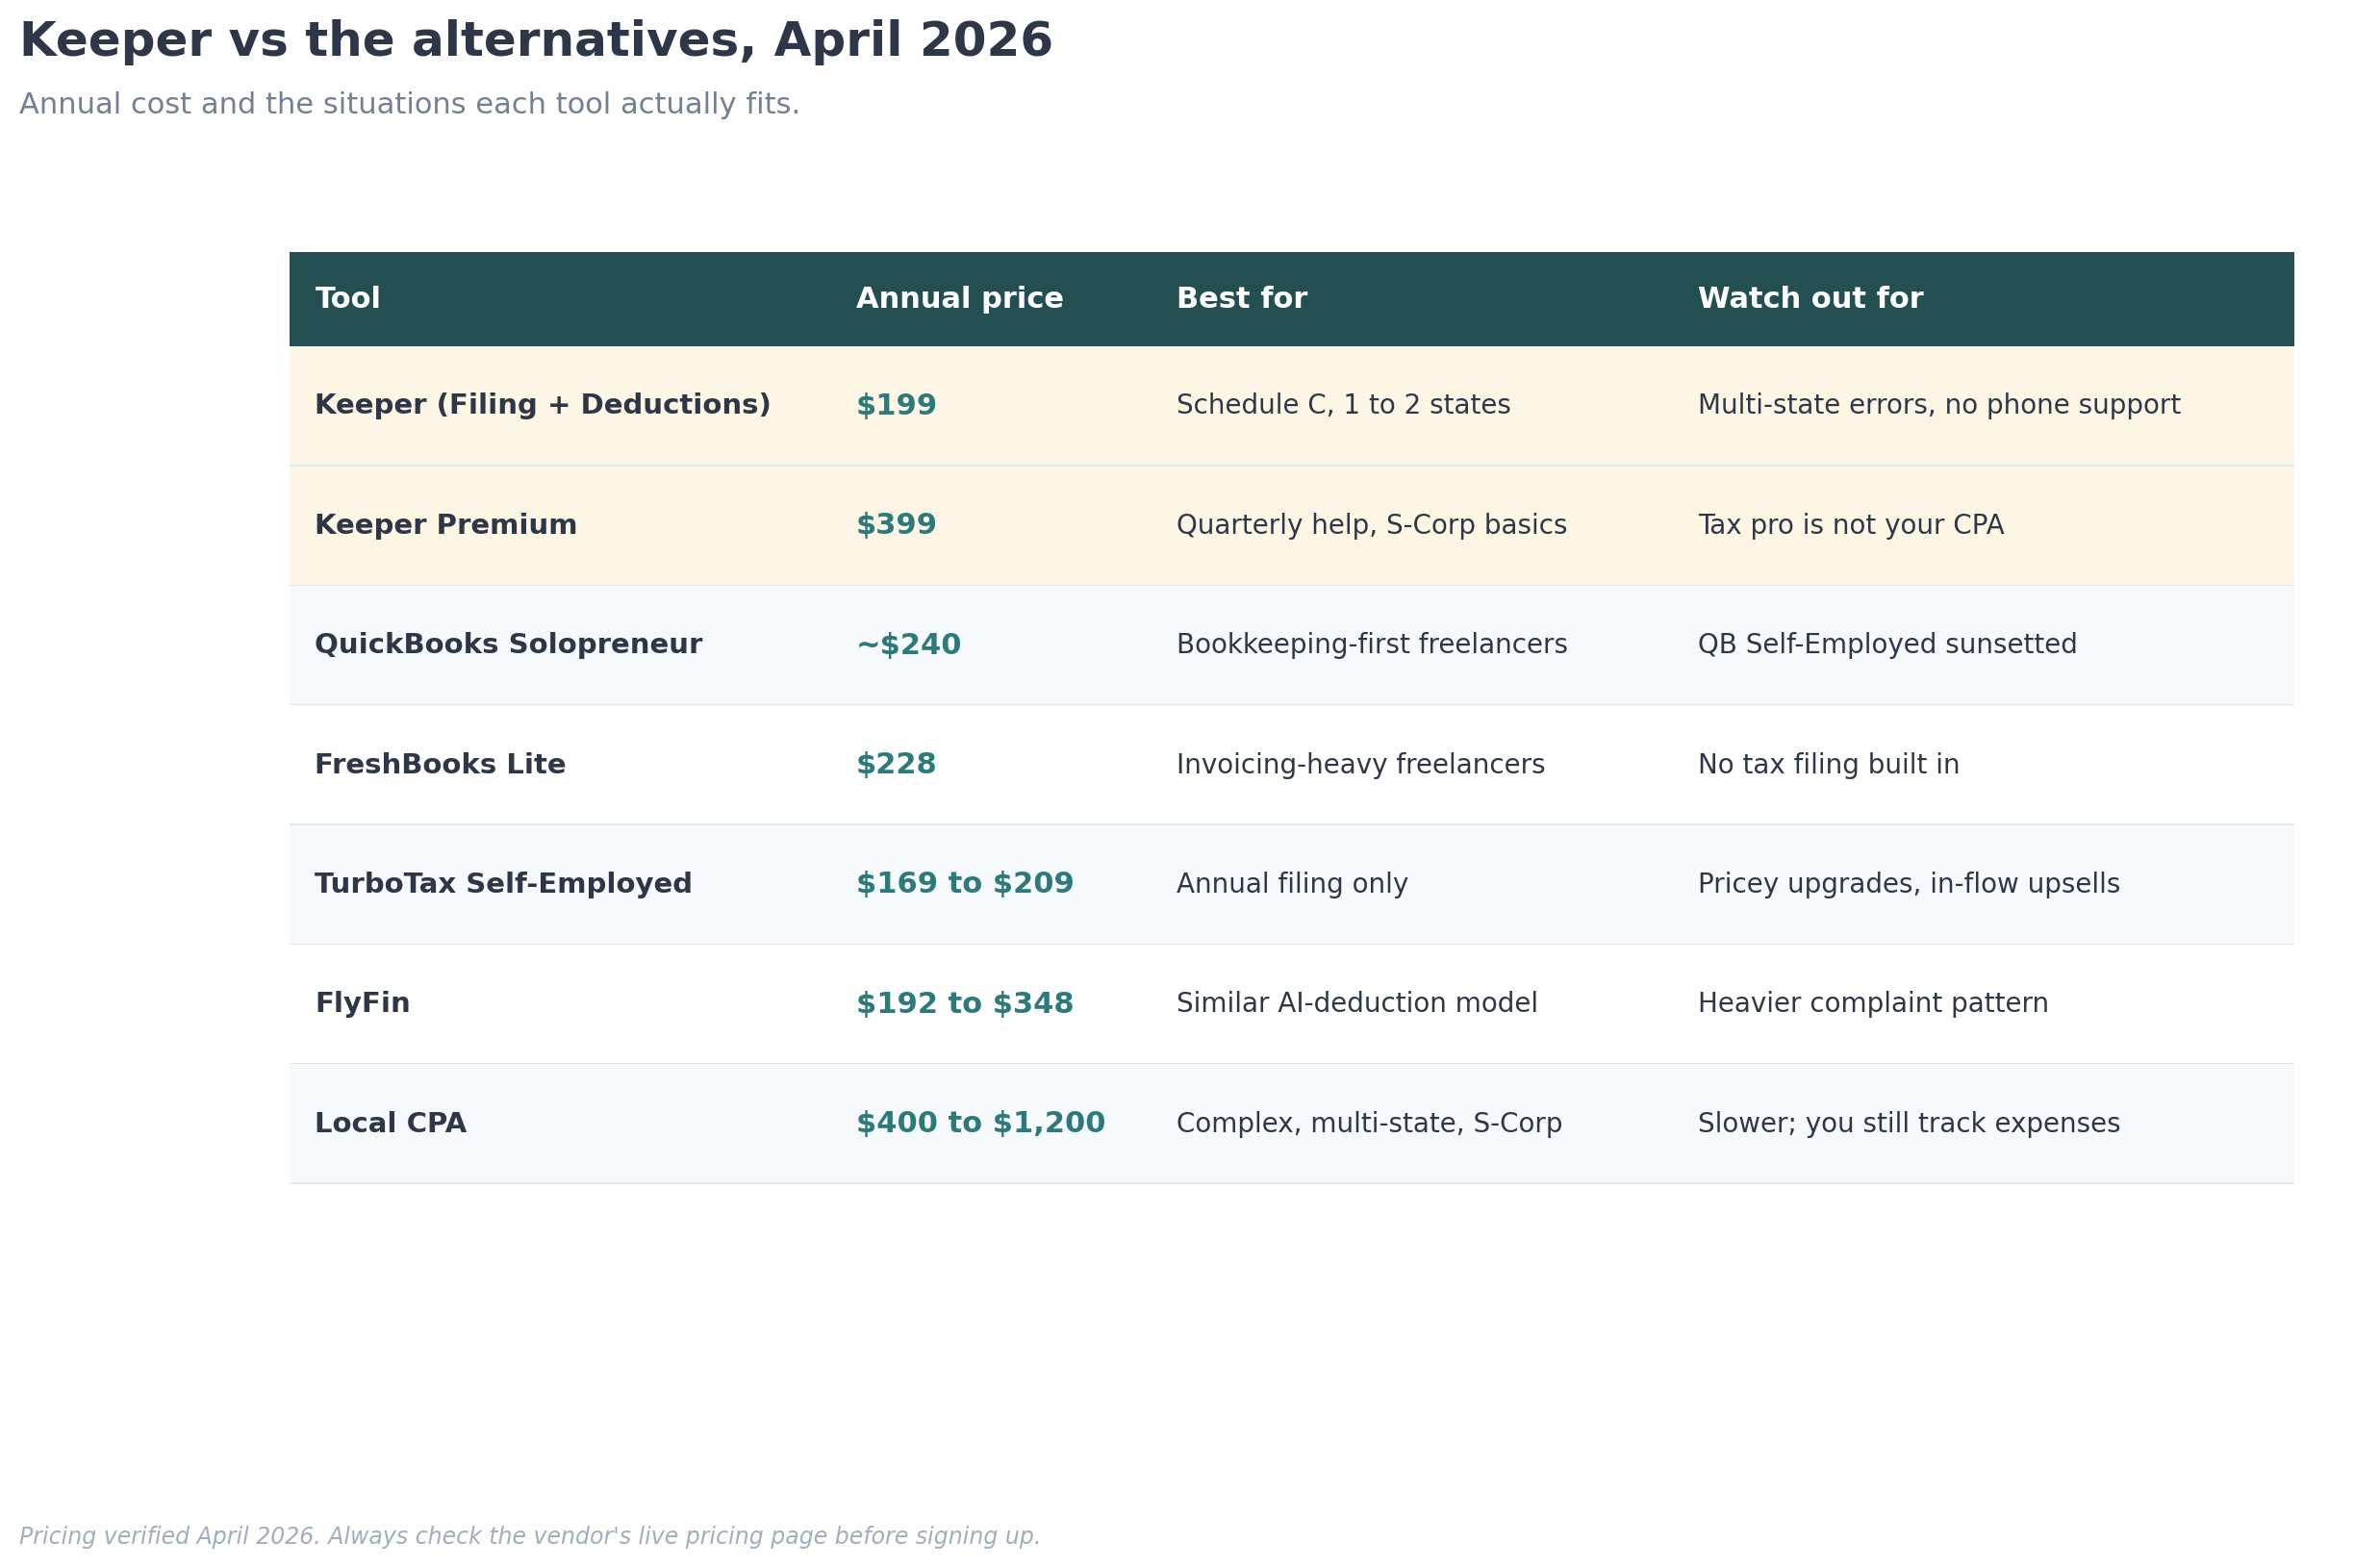This screenshot has width=2354, height=1568.
Task: Click 'Bookkeeping-first freelancers'
Action: (1371, 645)
